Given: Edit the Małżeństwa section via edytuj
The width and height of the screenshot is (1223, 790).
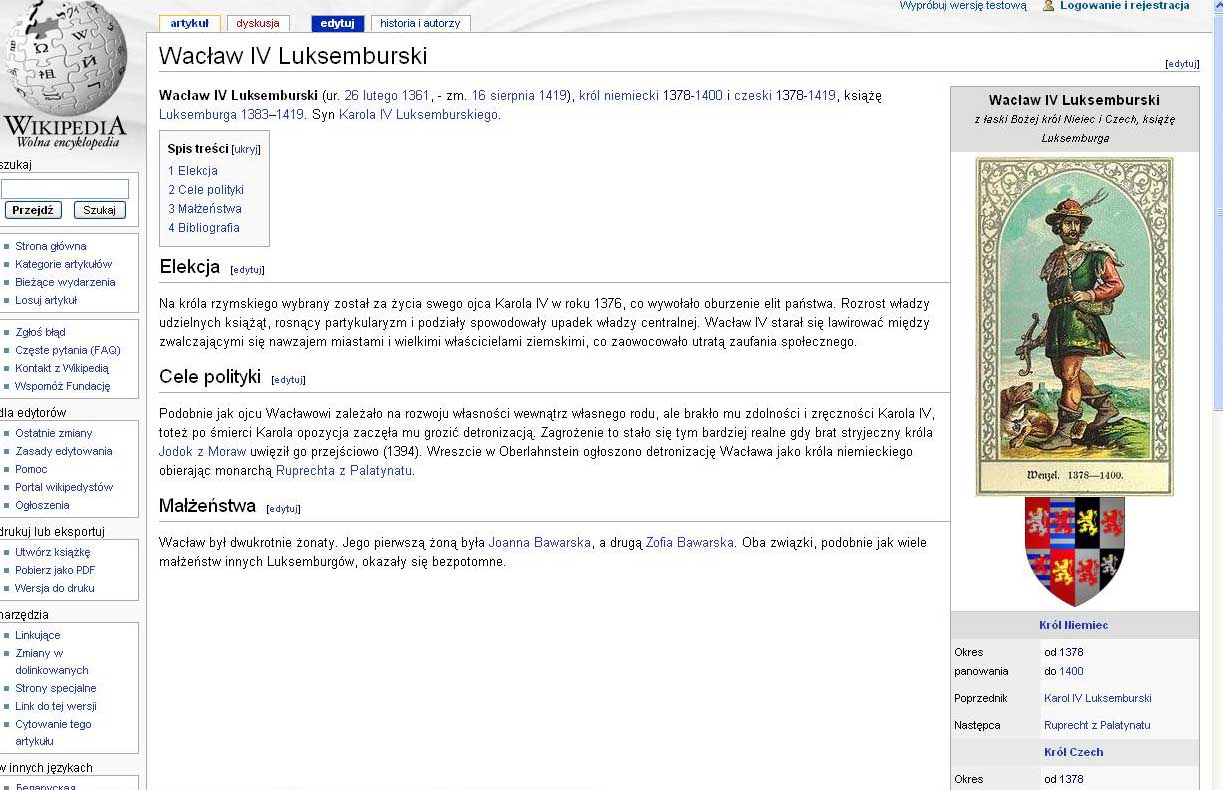Looking at the screenshot, I should (x=283, y=508).
